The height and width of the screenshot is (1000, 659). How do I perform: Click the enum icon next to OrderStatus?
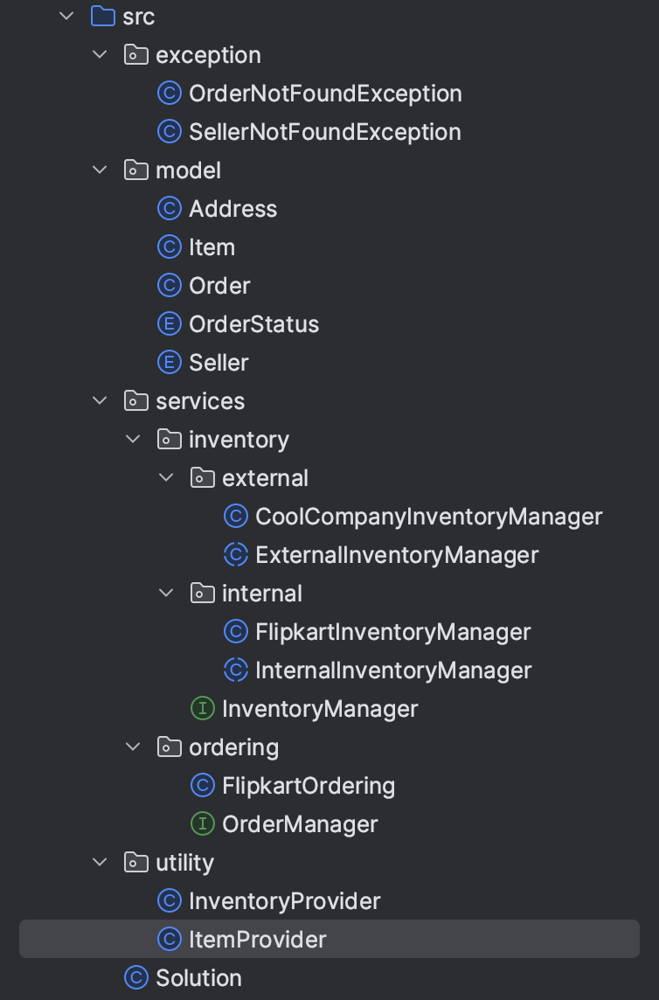point(169,324)
